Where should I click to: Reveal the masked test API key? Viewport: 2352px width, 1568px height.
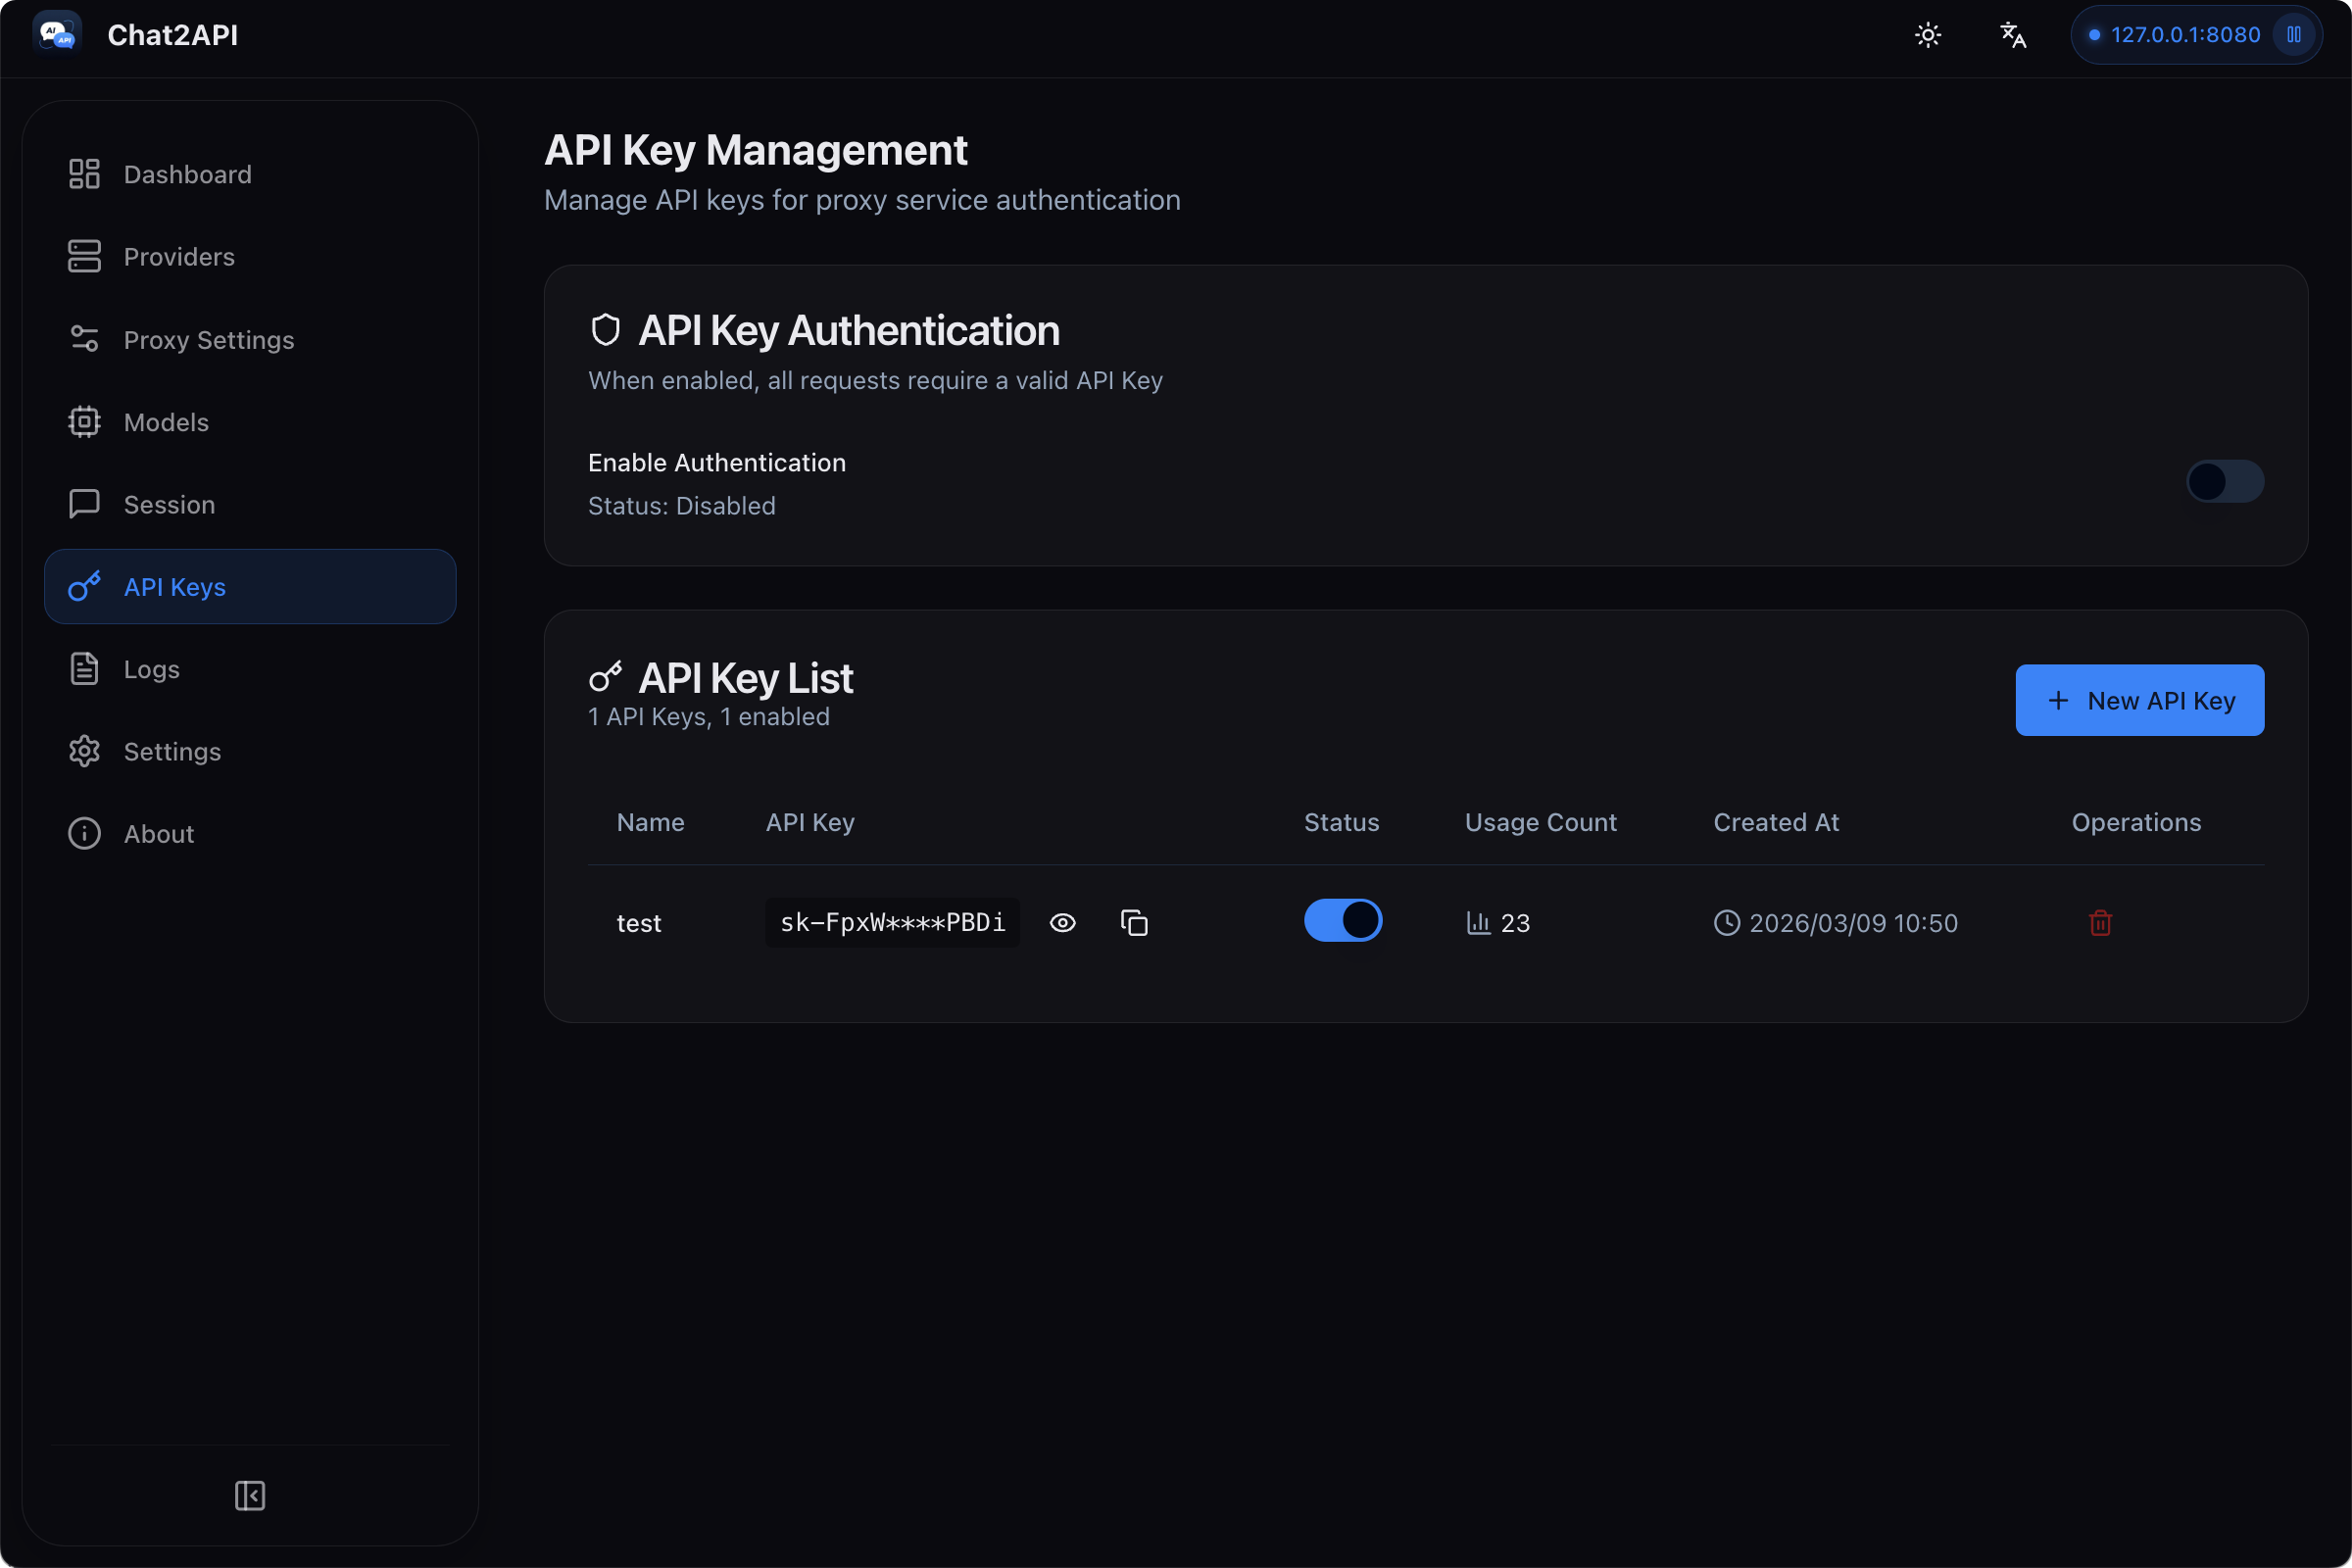coord(1062,923)
